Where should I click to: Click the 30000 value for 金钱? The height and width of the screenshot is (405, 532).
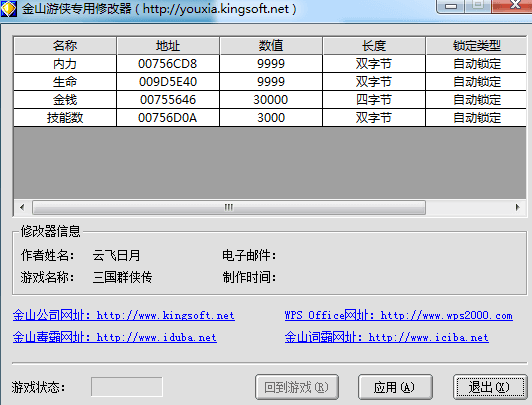tap(271, 100)
